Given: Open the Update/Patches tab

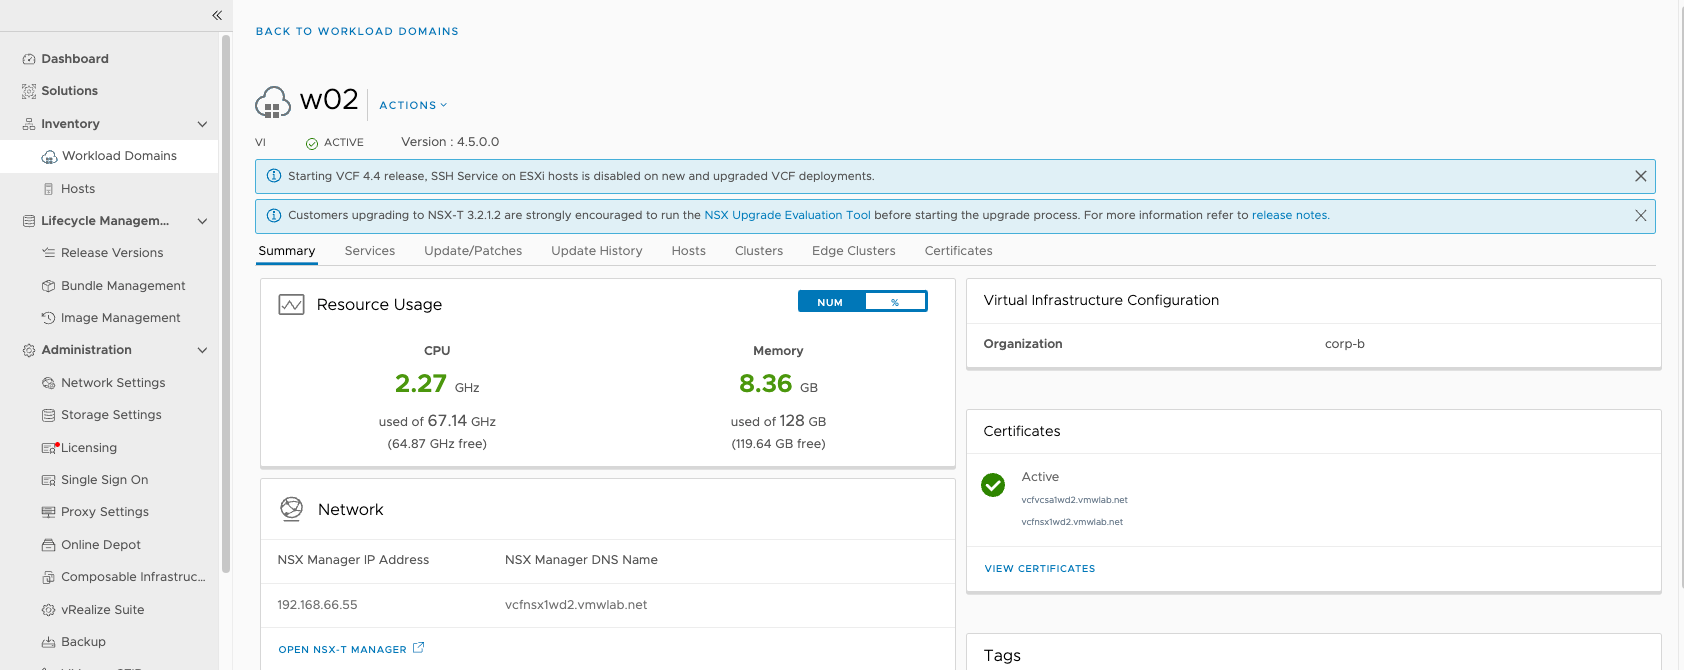Looking at the screenshot, I should [x=473, y=251].
